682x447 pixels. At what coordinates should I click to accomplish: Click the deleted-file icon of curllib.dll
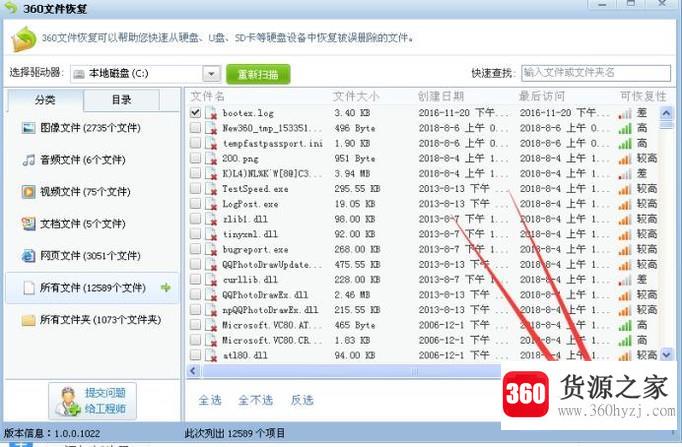pyautogui.click(x=211, y=280)
